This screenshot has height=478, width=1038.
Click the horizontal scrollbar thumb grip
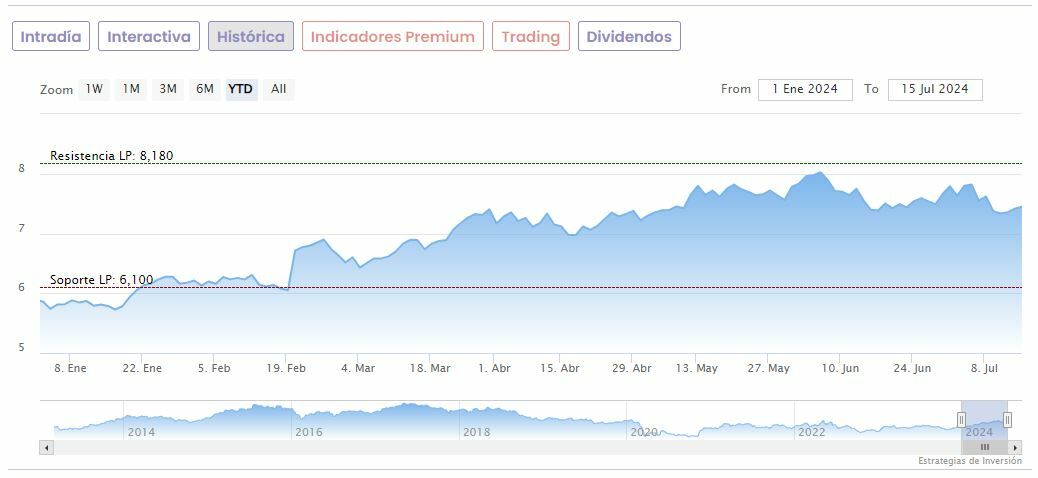[x=984, y=447]
